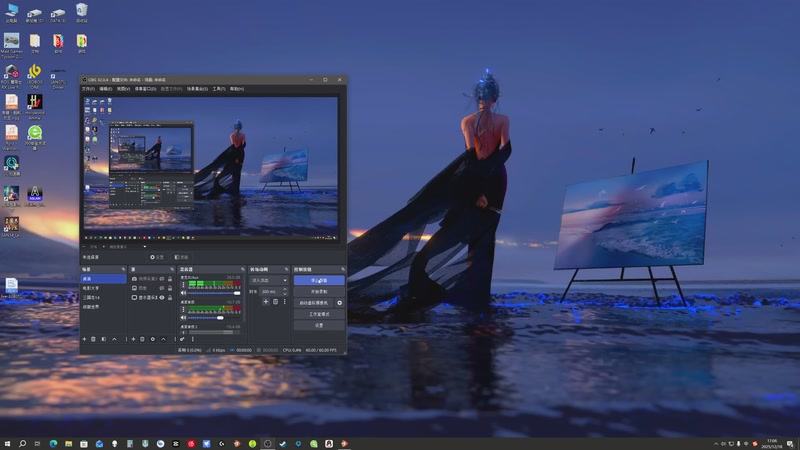
Task: Open source properties gear in Sources dock
Action: pyautogui.click(x=153, y=339)
